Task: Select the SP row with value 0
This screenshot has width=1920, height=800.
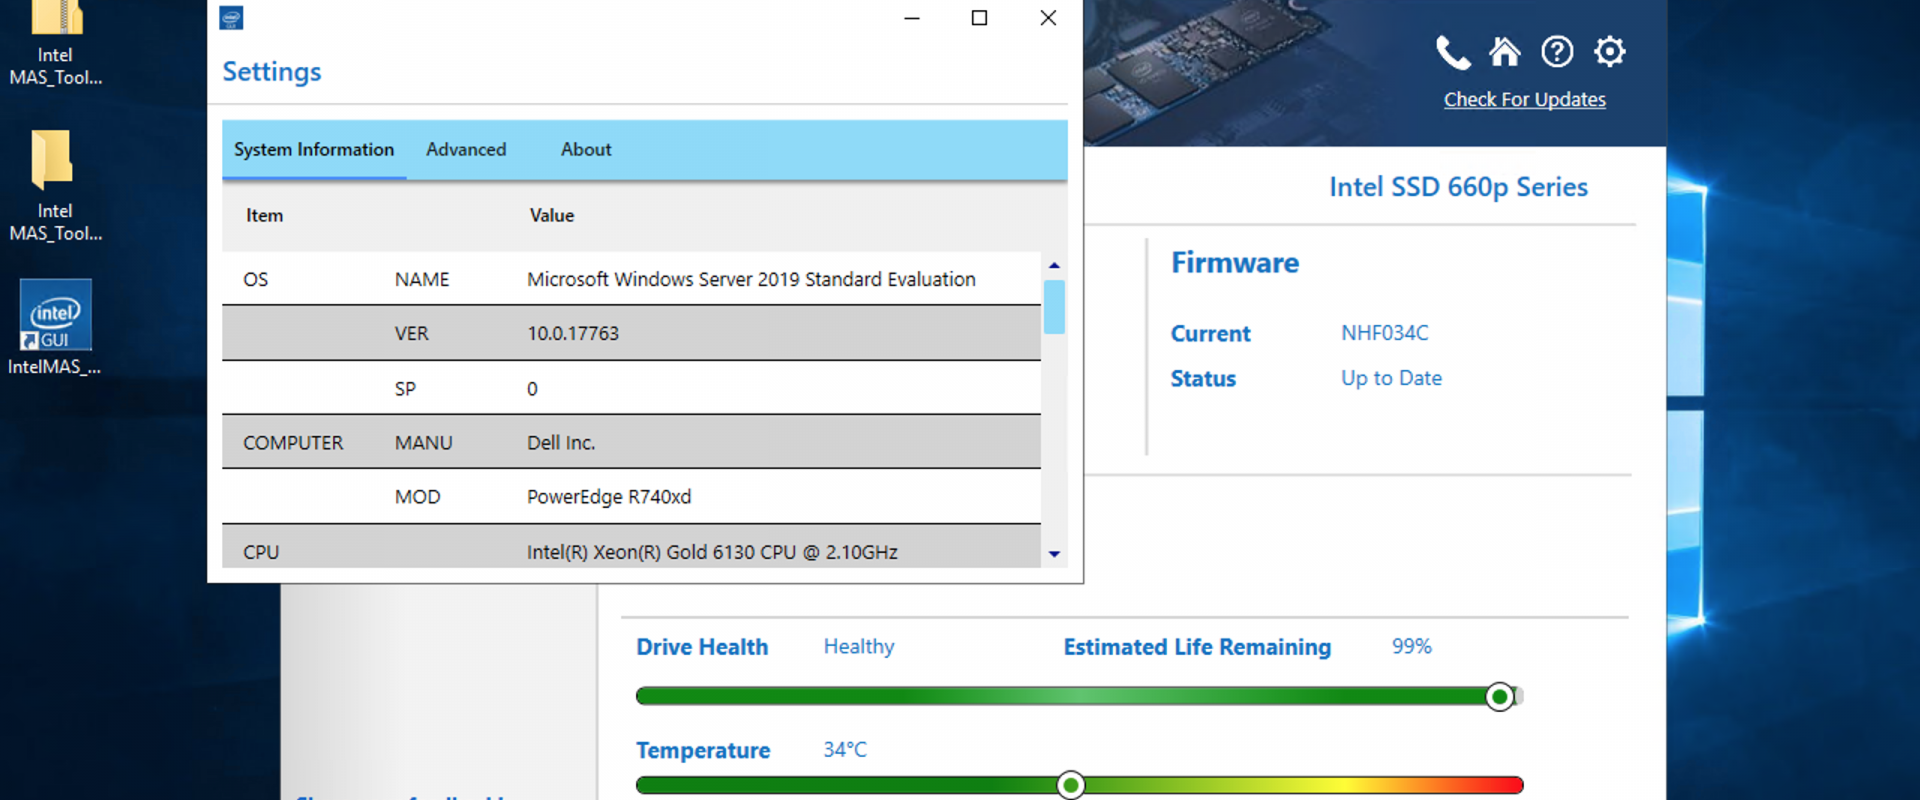Action: click(x=631, y=388)
